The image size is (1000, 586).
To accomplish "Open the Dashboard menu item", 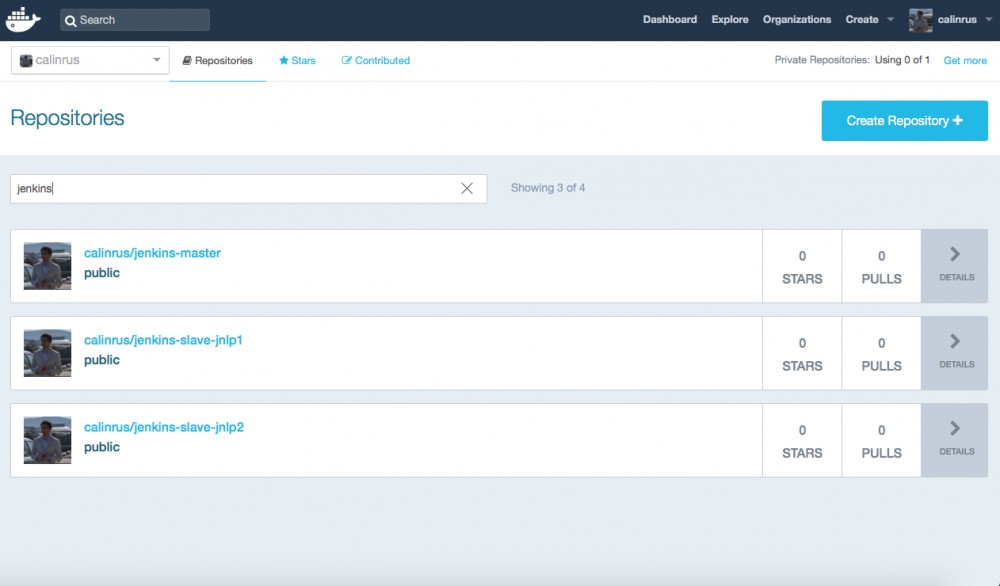I will coord(670,19).
